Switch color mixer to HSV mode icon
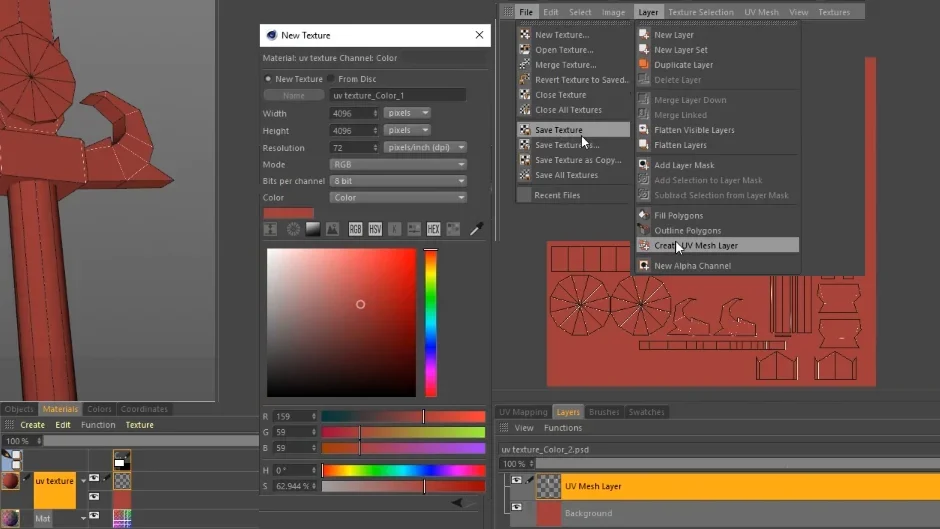940x529 pixels. pos(375,229)
